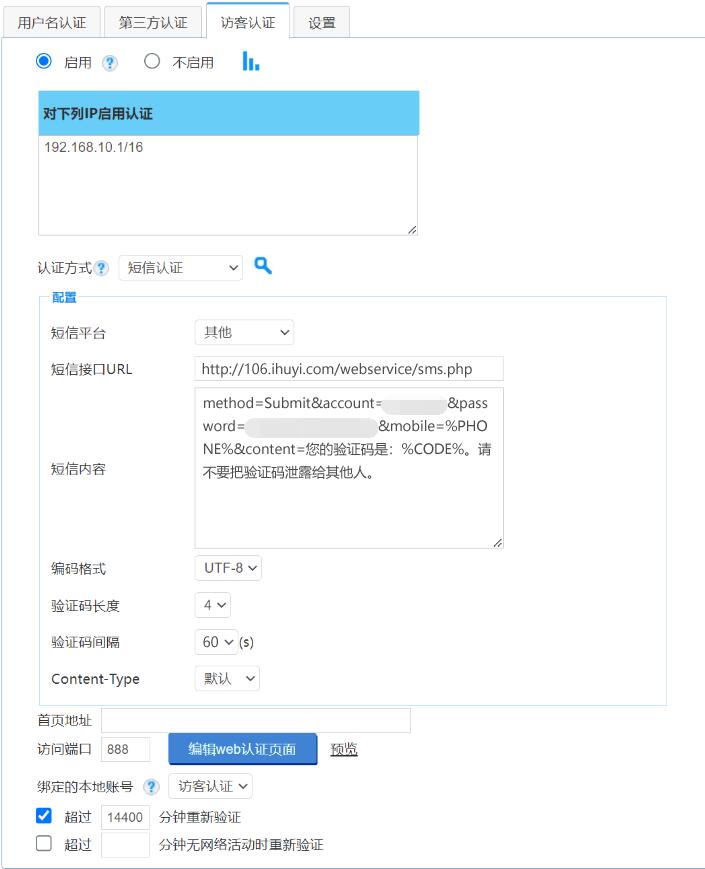Click the resize handle of the IP list textarea

click(412, 230)
